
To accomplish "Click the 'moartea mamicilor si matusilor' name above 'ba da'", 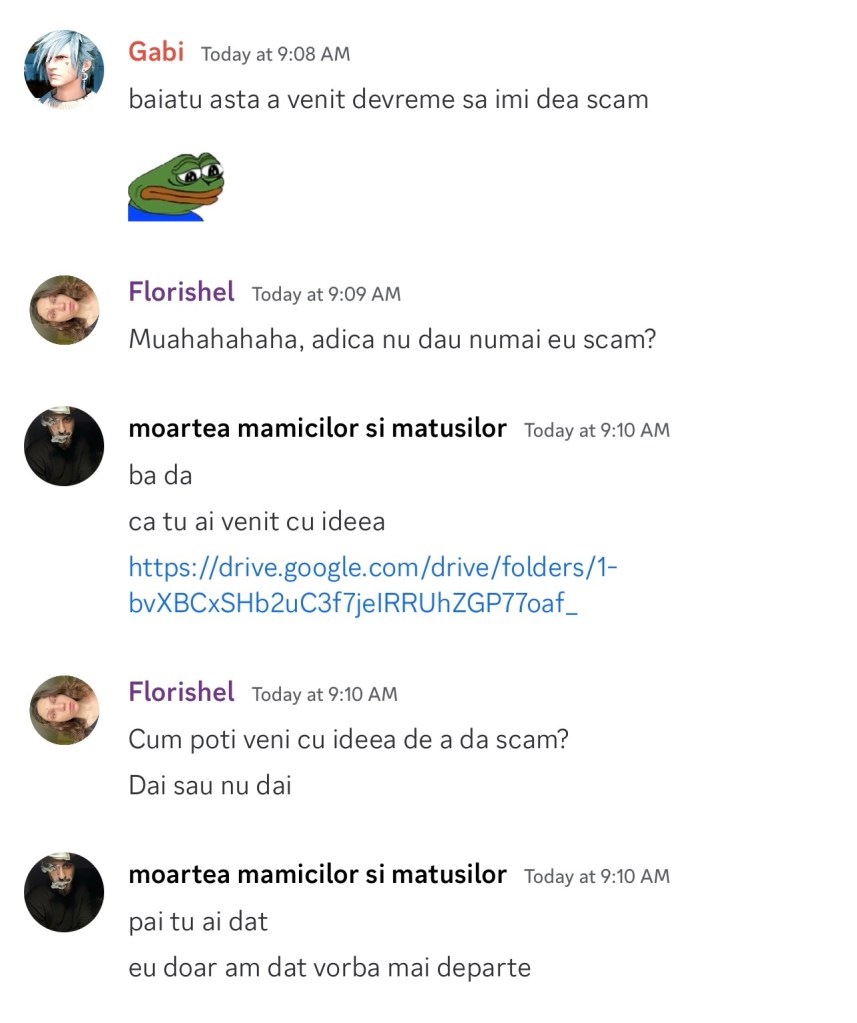I will click(317, 428).
